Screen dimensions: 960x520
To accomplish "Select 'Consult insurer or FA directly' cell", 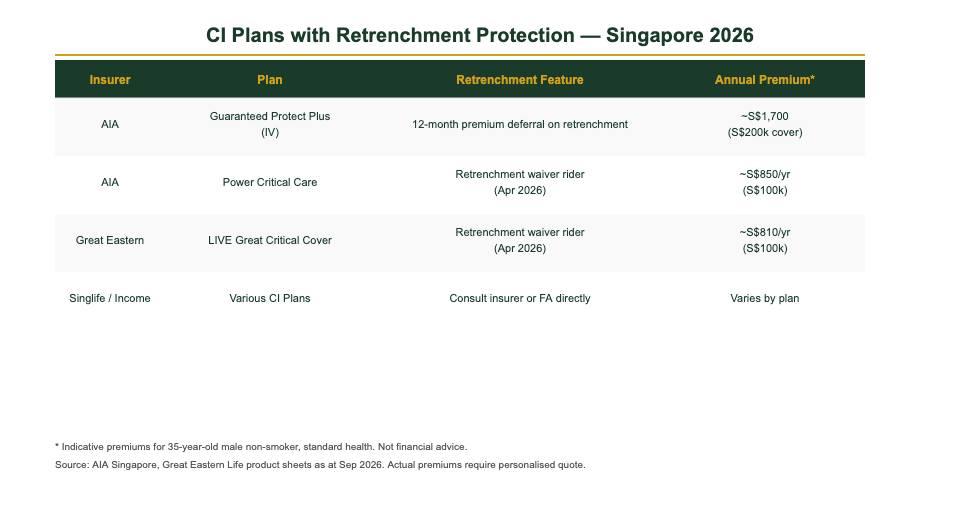I will (519, 298).
